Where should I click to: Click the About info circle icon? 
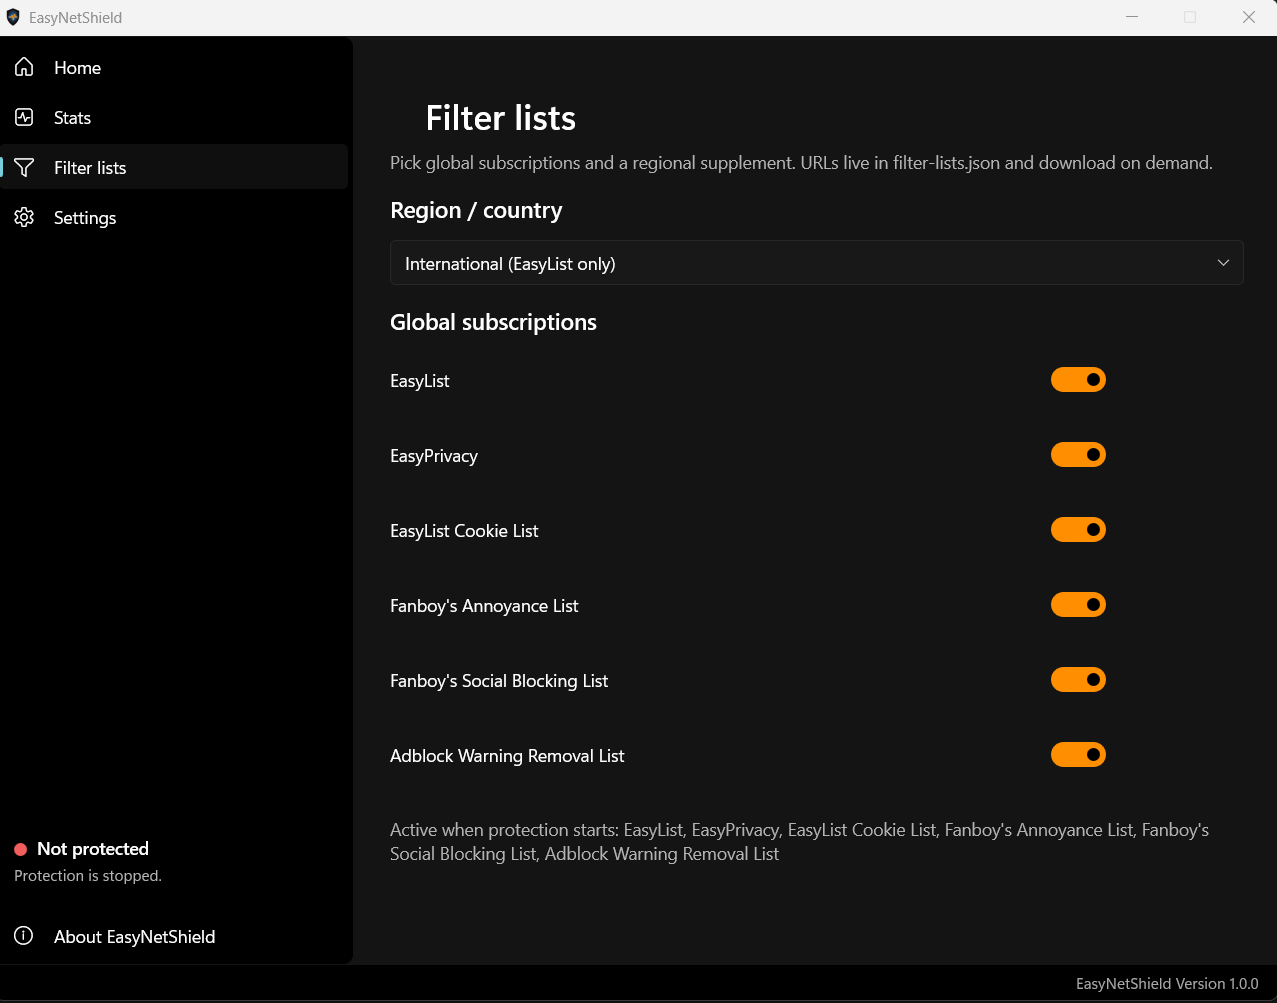(24, 936)
